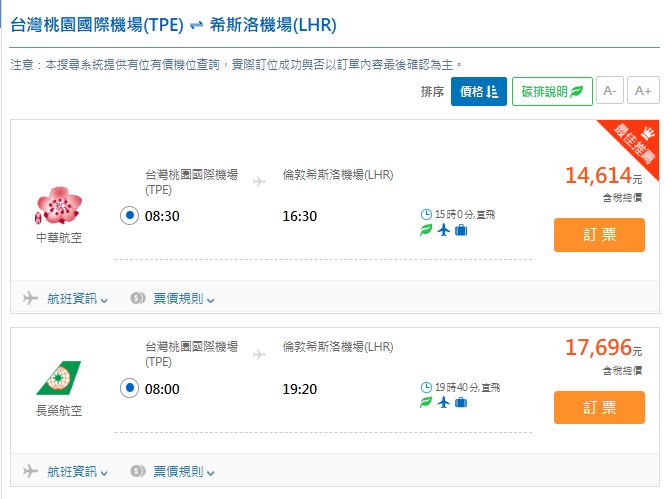Screen dimensions: 664x499
Task: Expand 航班資訊 for the EVA Air flight
Action: pyautogui.click(x=74, y=471)
